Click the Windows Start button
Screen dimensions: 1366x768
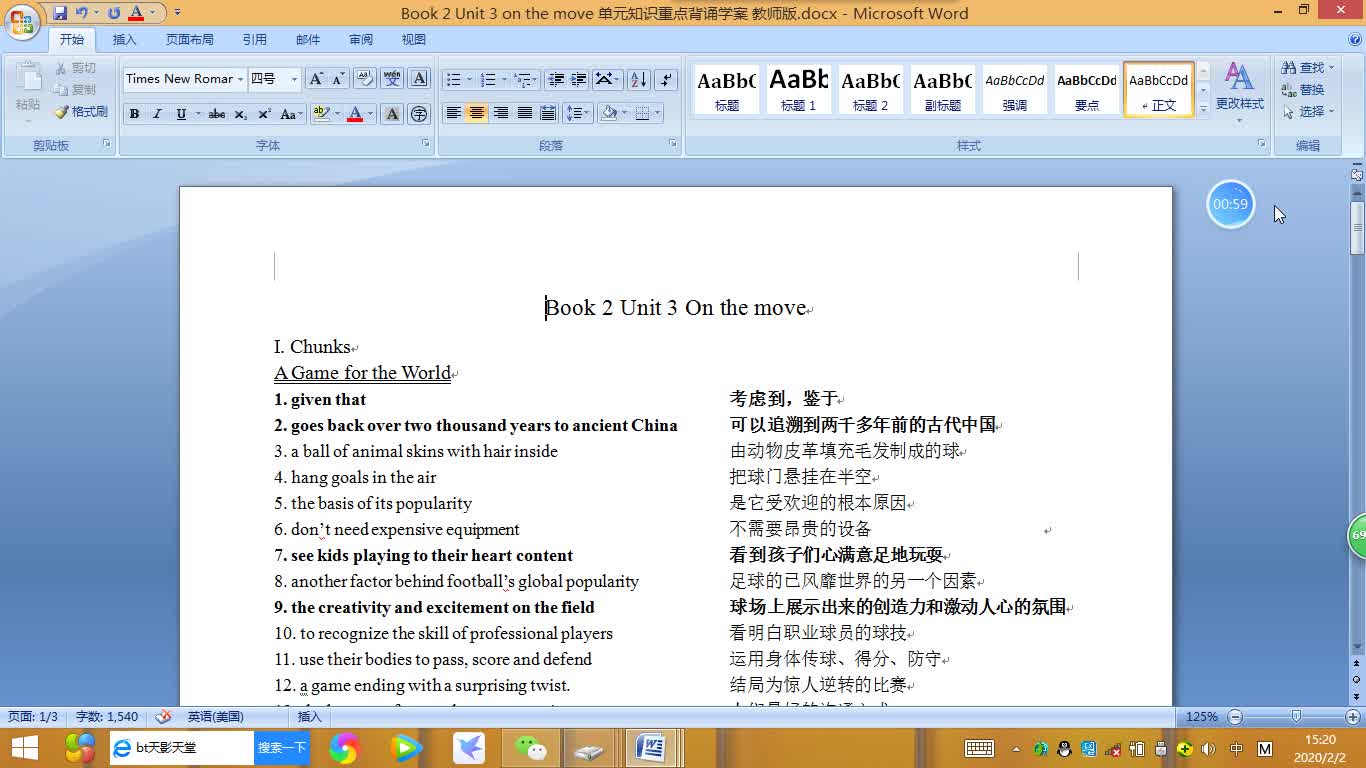(x=24, y=748)
